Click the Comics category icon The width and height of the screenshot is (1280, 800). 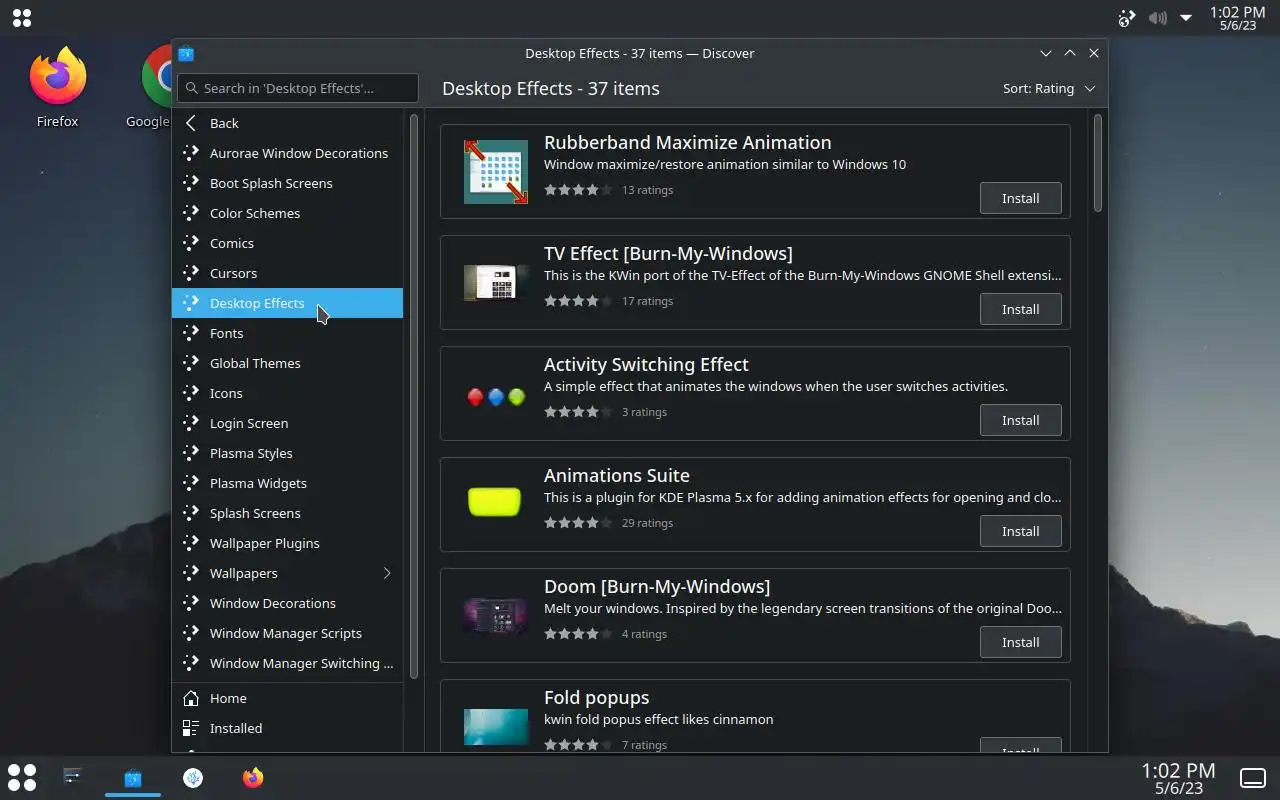coord(191,243)
